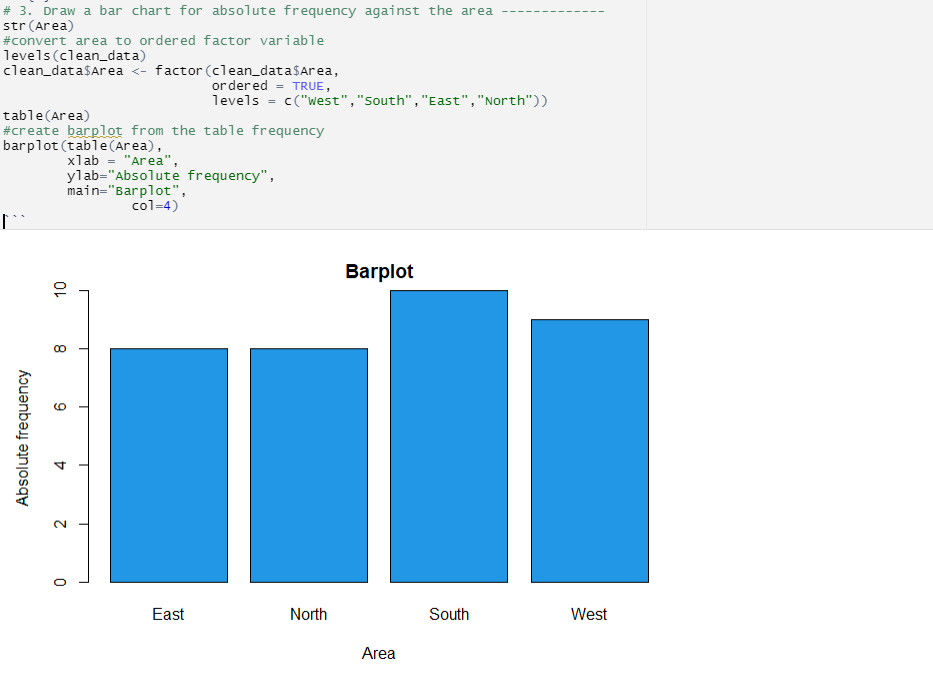Viewport: 933px width, 685px height.
Task: Click the y-axis tick label 10
Action: [60, 290]
